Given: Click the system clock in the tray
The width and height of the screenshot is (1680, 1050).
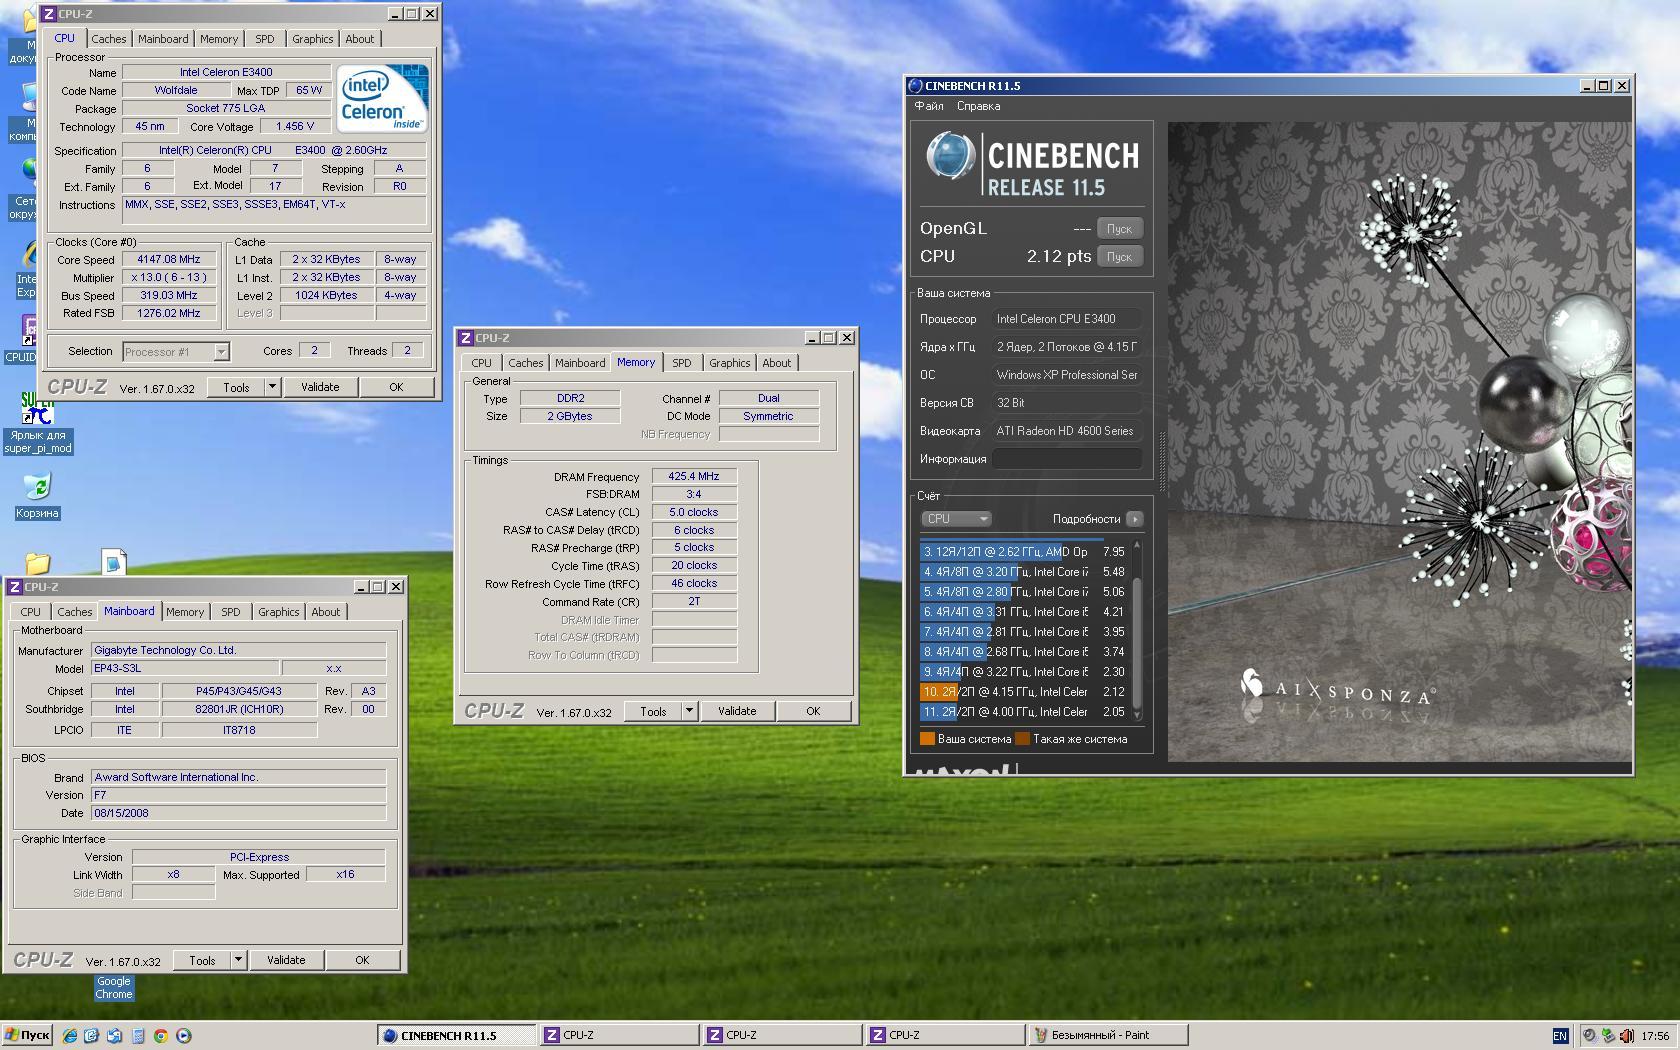Looking at the screenshot, I should [1655, 1036].
